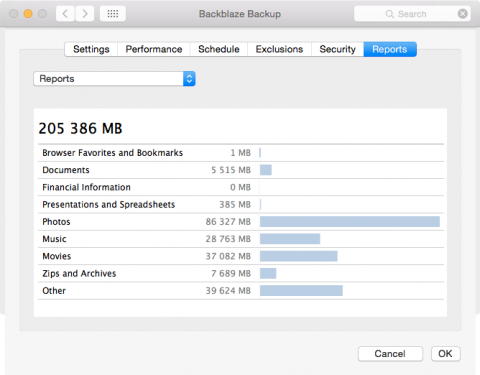Click the Browser Favorites and Bookmarks row
Viewport: 480px width, 375px height.
tap(241, 153)
